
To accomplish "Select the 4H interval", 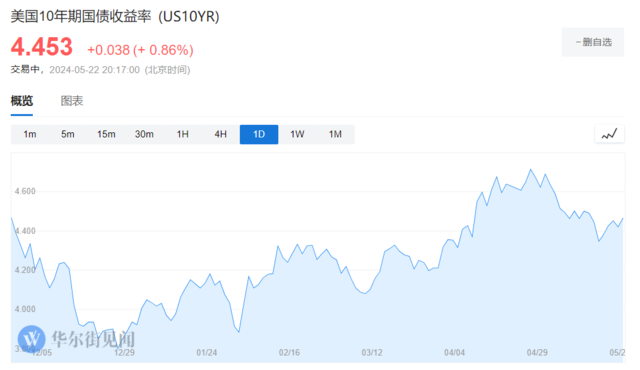I will point(220,134).
